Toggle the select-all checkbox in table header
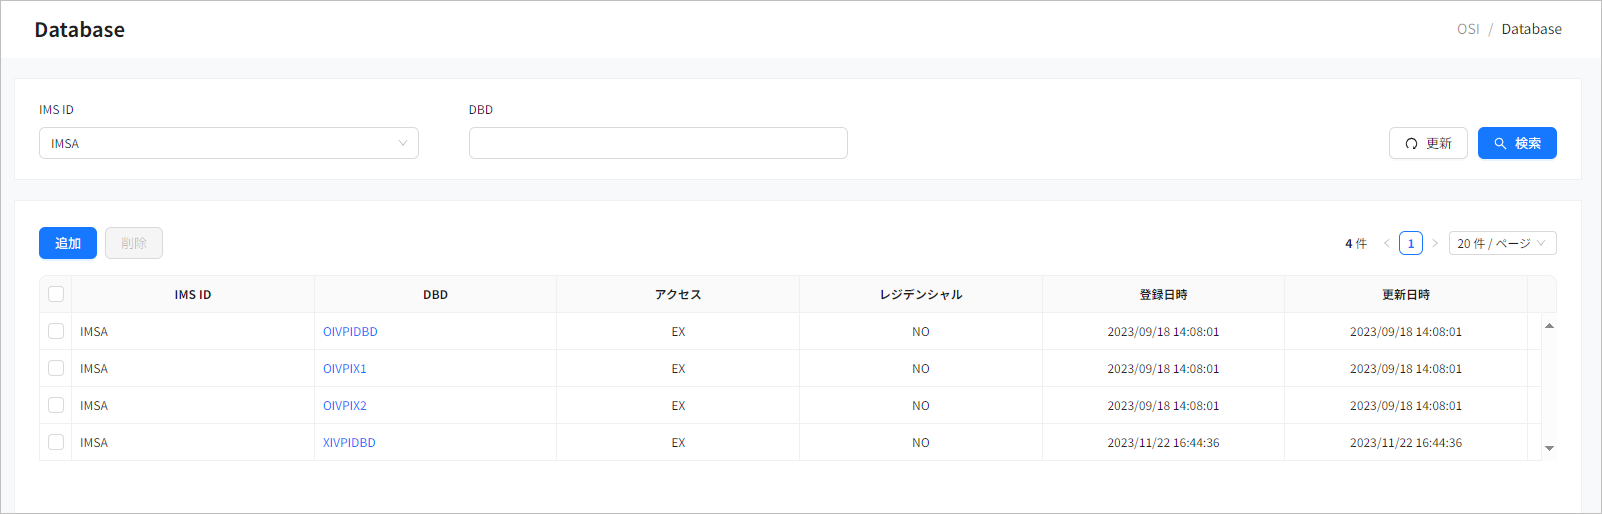 [56, 294]
